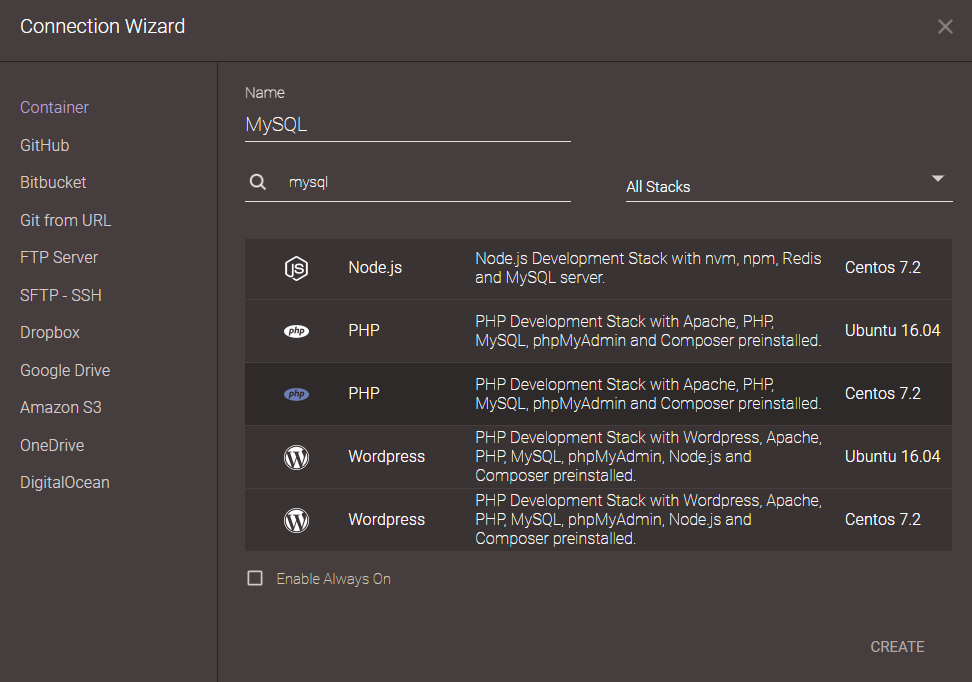The height and width of the screenshot is (682, 972).
Task: Select Container in the sidebar
Action: coord(55,107)
